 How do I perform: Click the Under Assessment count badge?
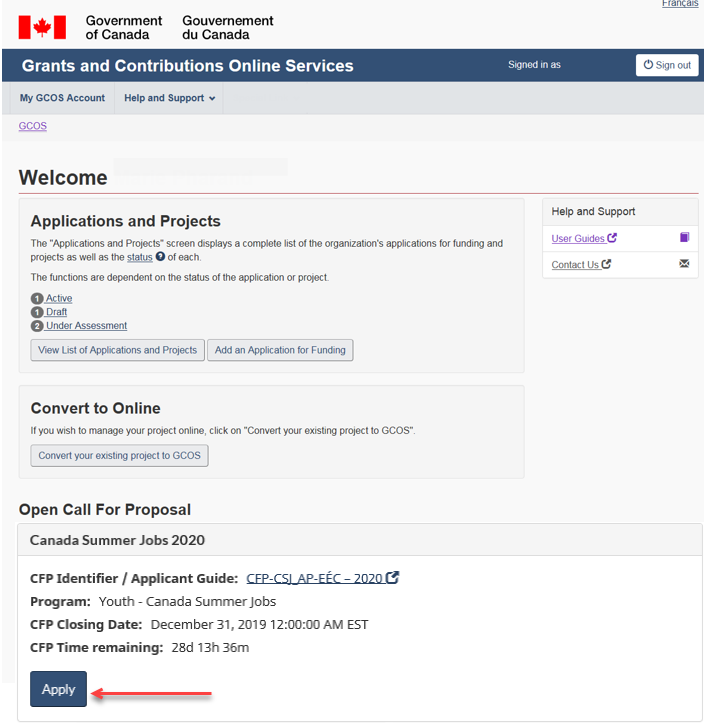click(37, 325)
